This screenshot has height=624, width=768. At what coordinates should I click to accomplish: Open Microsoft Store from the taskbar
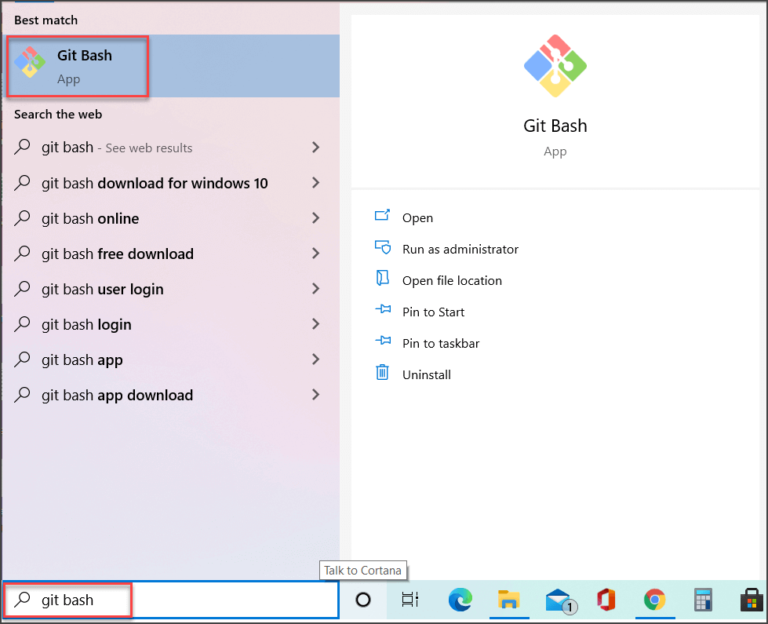(752, 600)
